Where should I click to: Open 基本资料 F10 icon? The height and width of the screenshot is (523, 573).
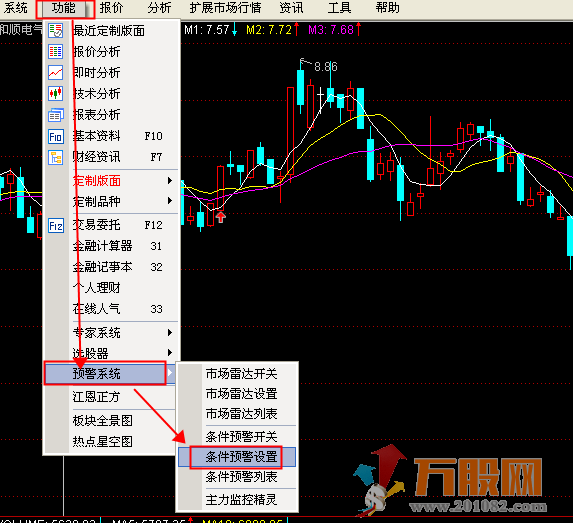56,136
